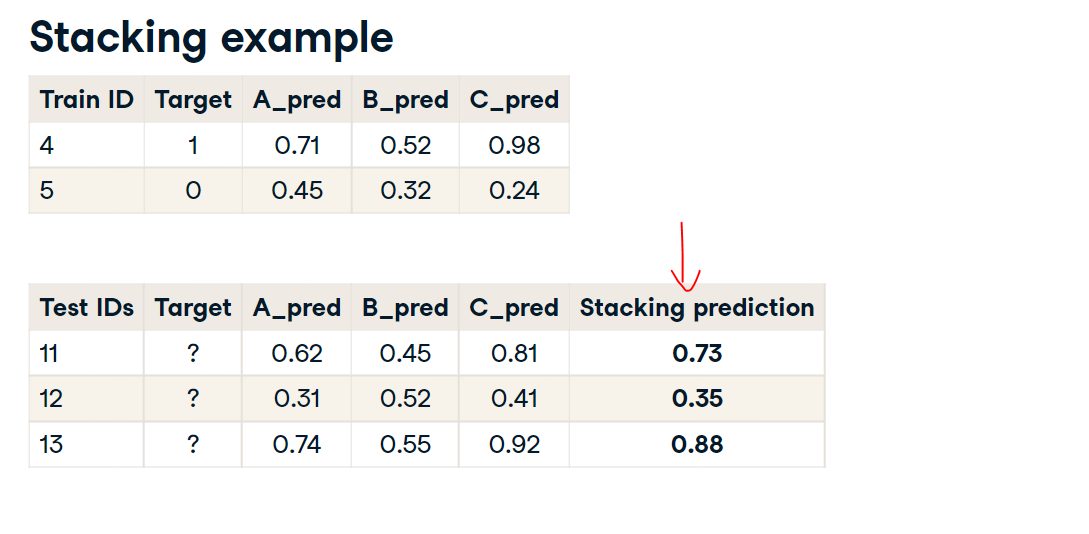
Task: Click the 0.92 C_pred test value
Action: click(x=514, y=444)
